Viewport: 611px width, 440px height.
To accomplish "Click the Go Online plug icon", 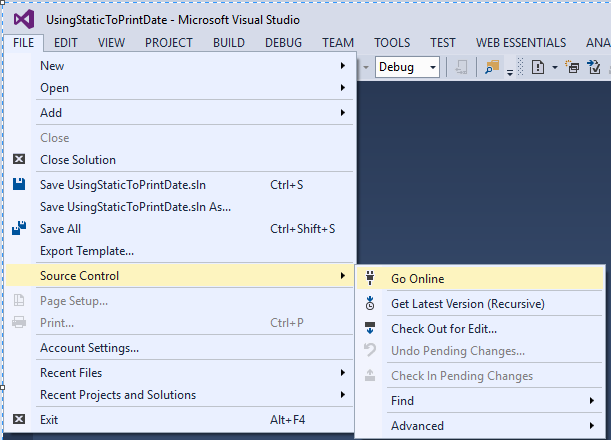I will 369,278.
